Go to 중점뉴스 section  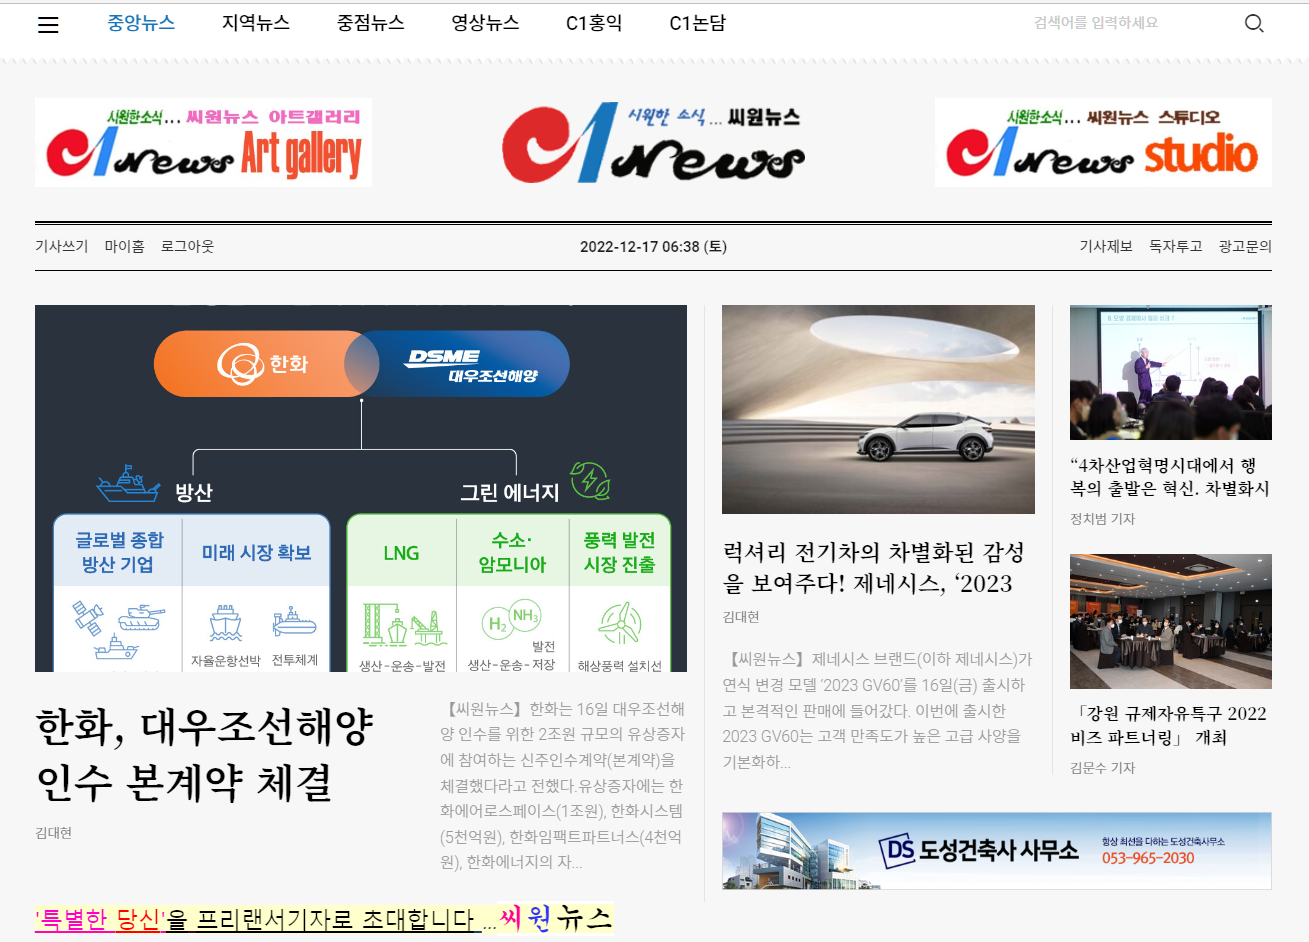pos(371,23)
